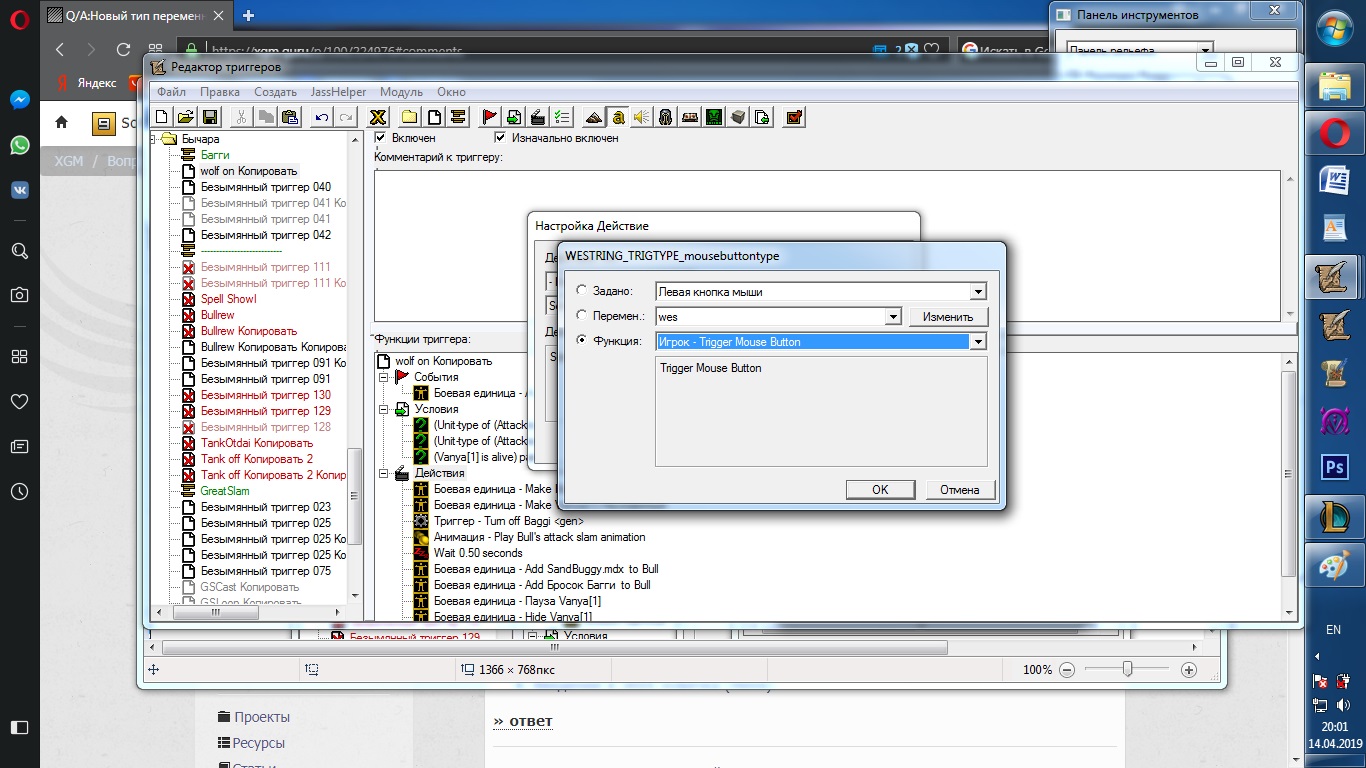Select the 'Перемен.' radio button

coord(582,316)
